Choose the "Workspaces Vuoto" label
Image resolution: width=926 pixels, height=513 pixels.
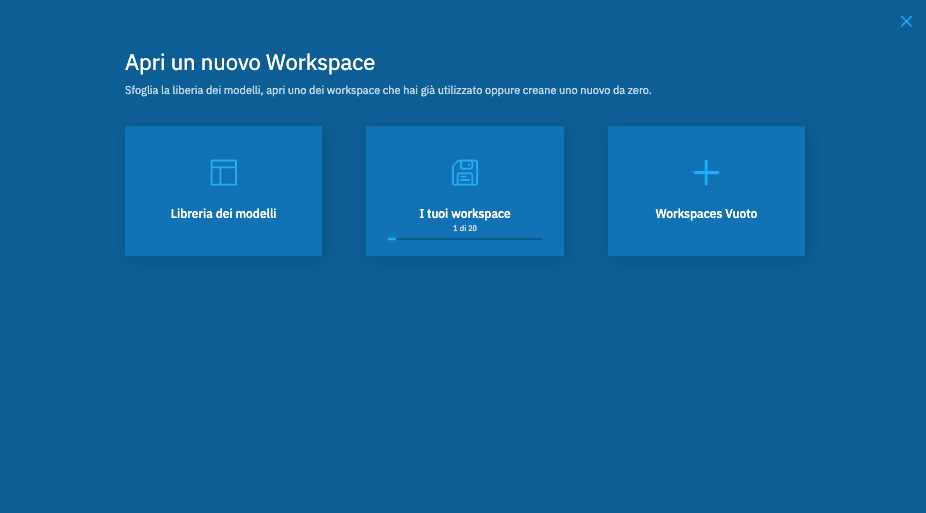coord(706,214)
